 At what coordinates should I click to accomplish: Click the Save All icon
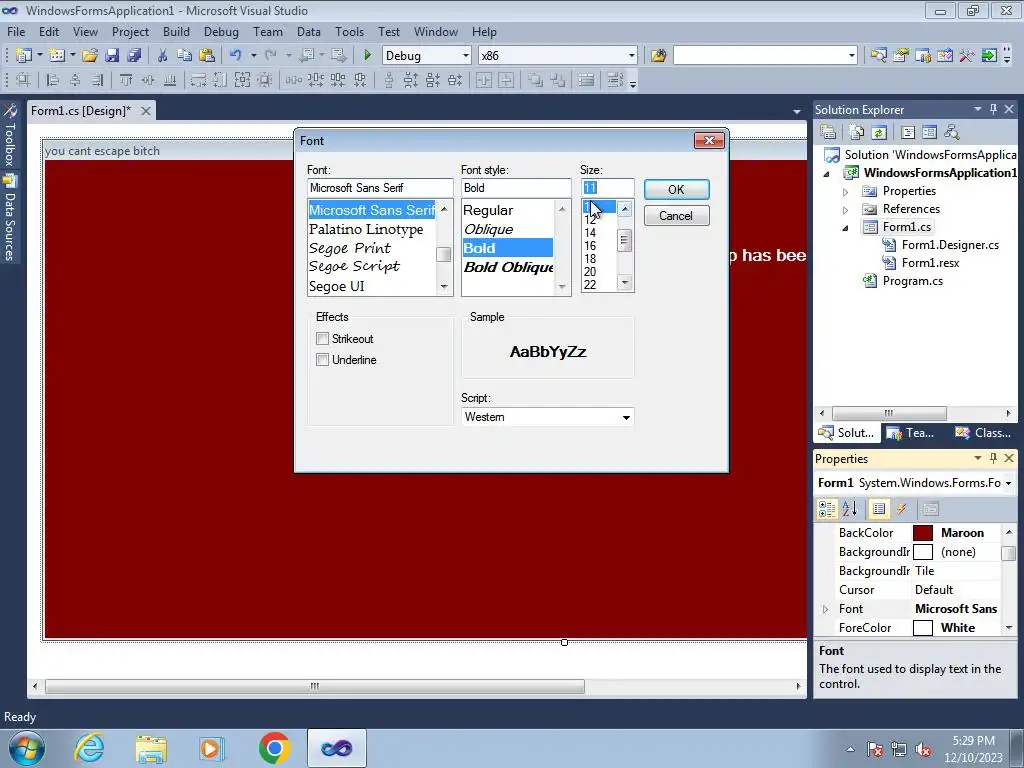[x=134, y=56]
